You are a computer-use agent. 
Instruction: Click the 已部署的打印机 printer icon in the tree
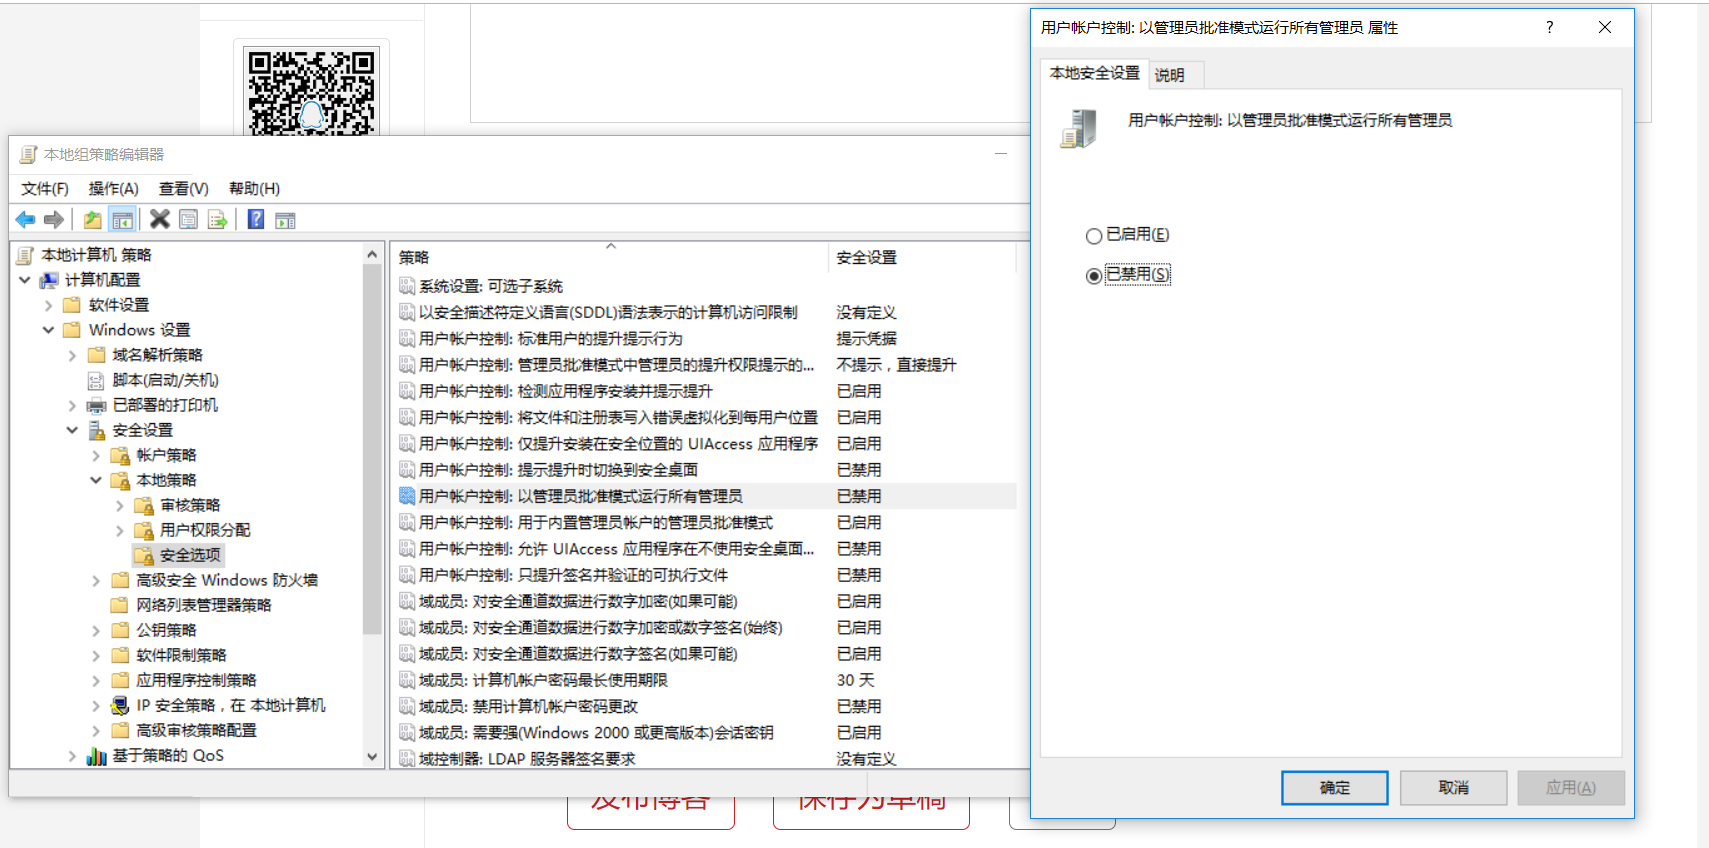point(96,405)
